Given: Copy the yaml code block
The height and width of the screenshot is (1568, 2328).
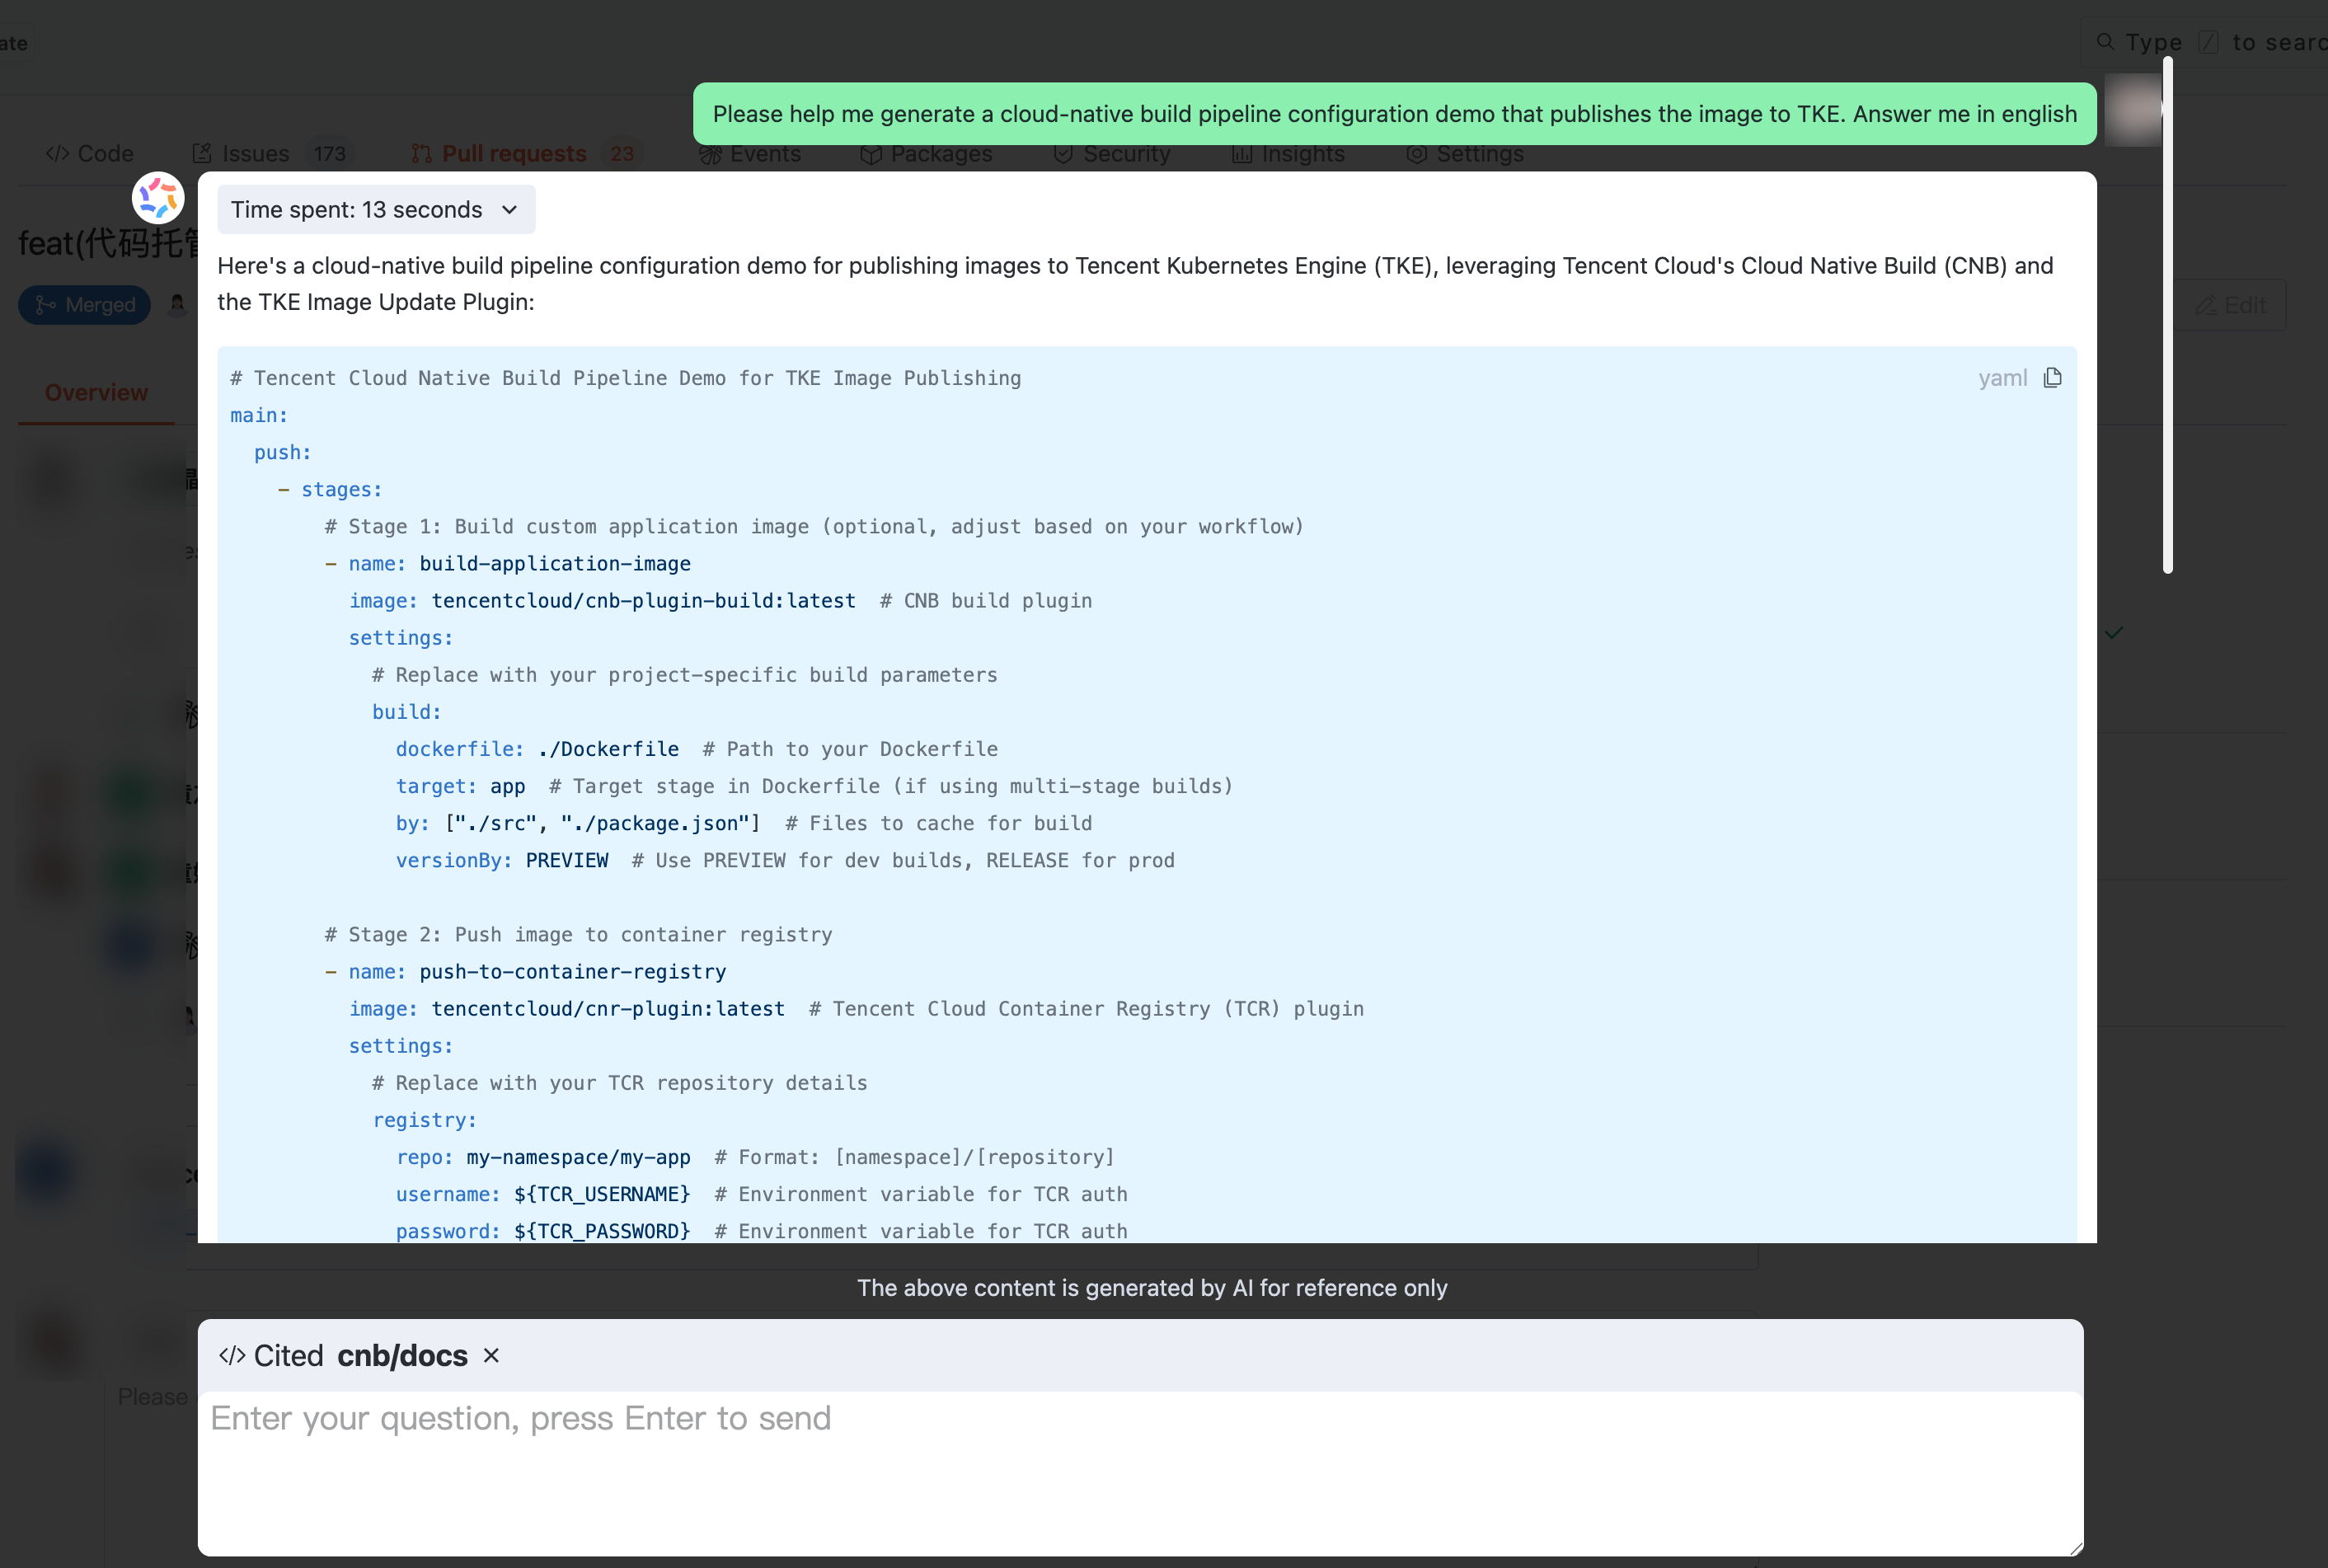Looking at the screenshot, I should point(2052,378).
